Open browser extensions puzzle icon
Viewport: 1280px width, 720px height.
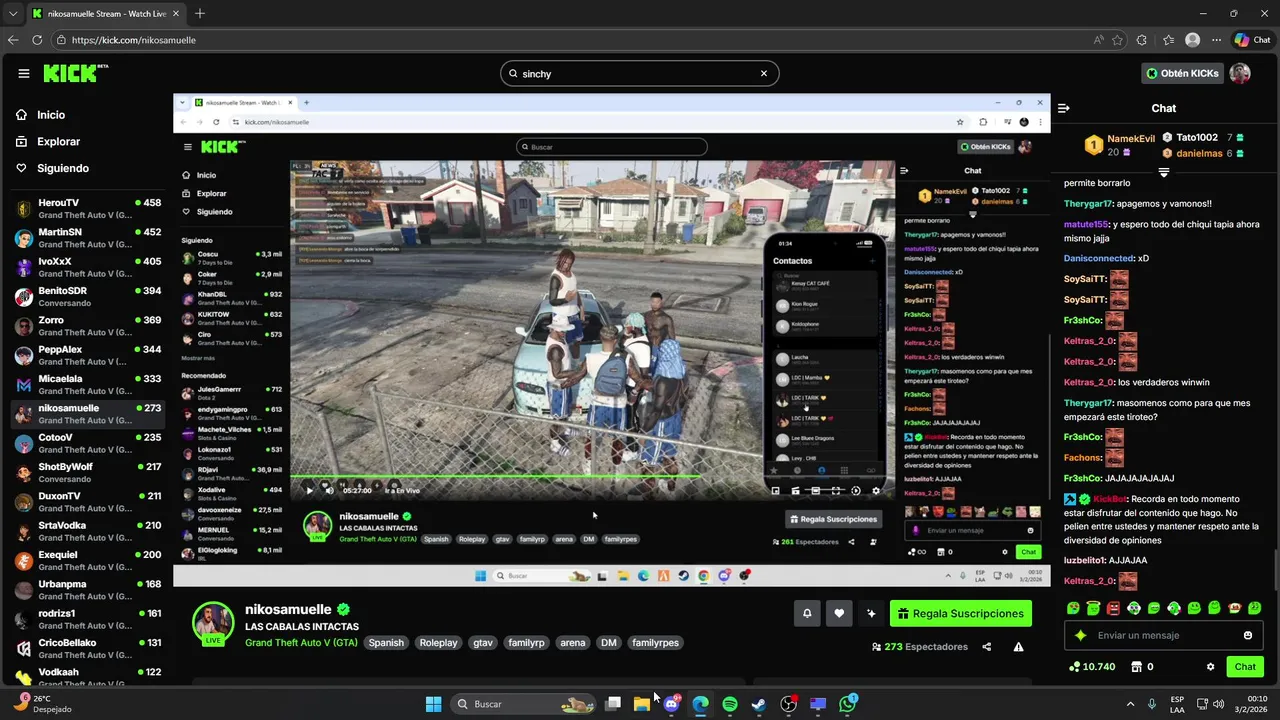(1142, 40)
